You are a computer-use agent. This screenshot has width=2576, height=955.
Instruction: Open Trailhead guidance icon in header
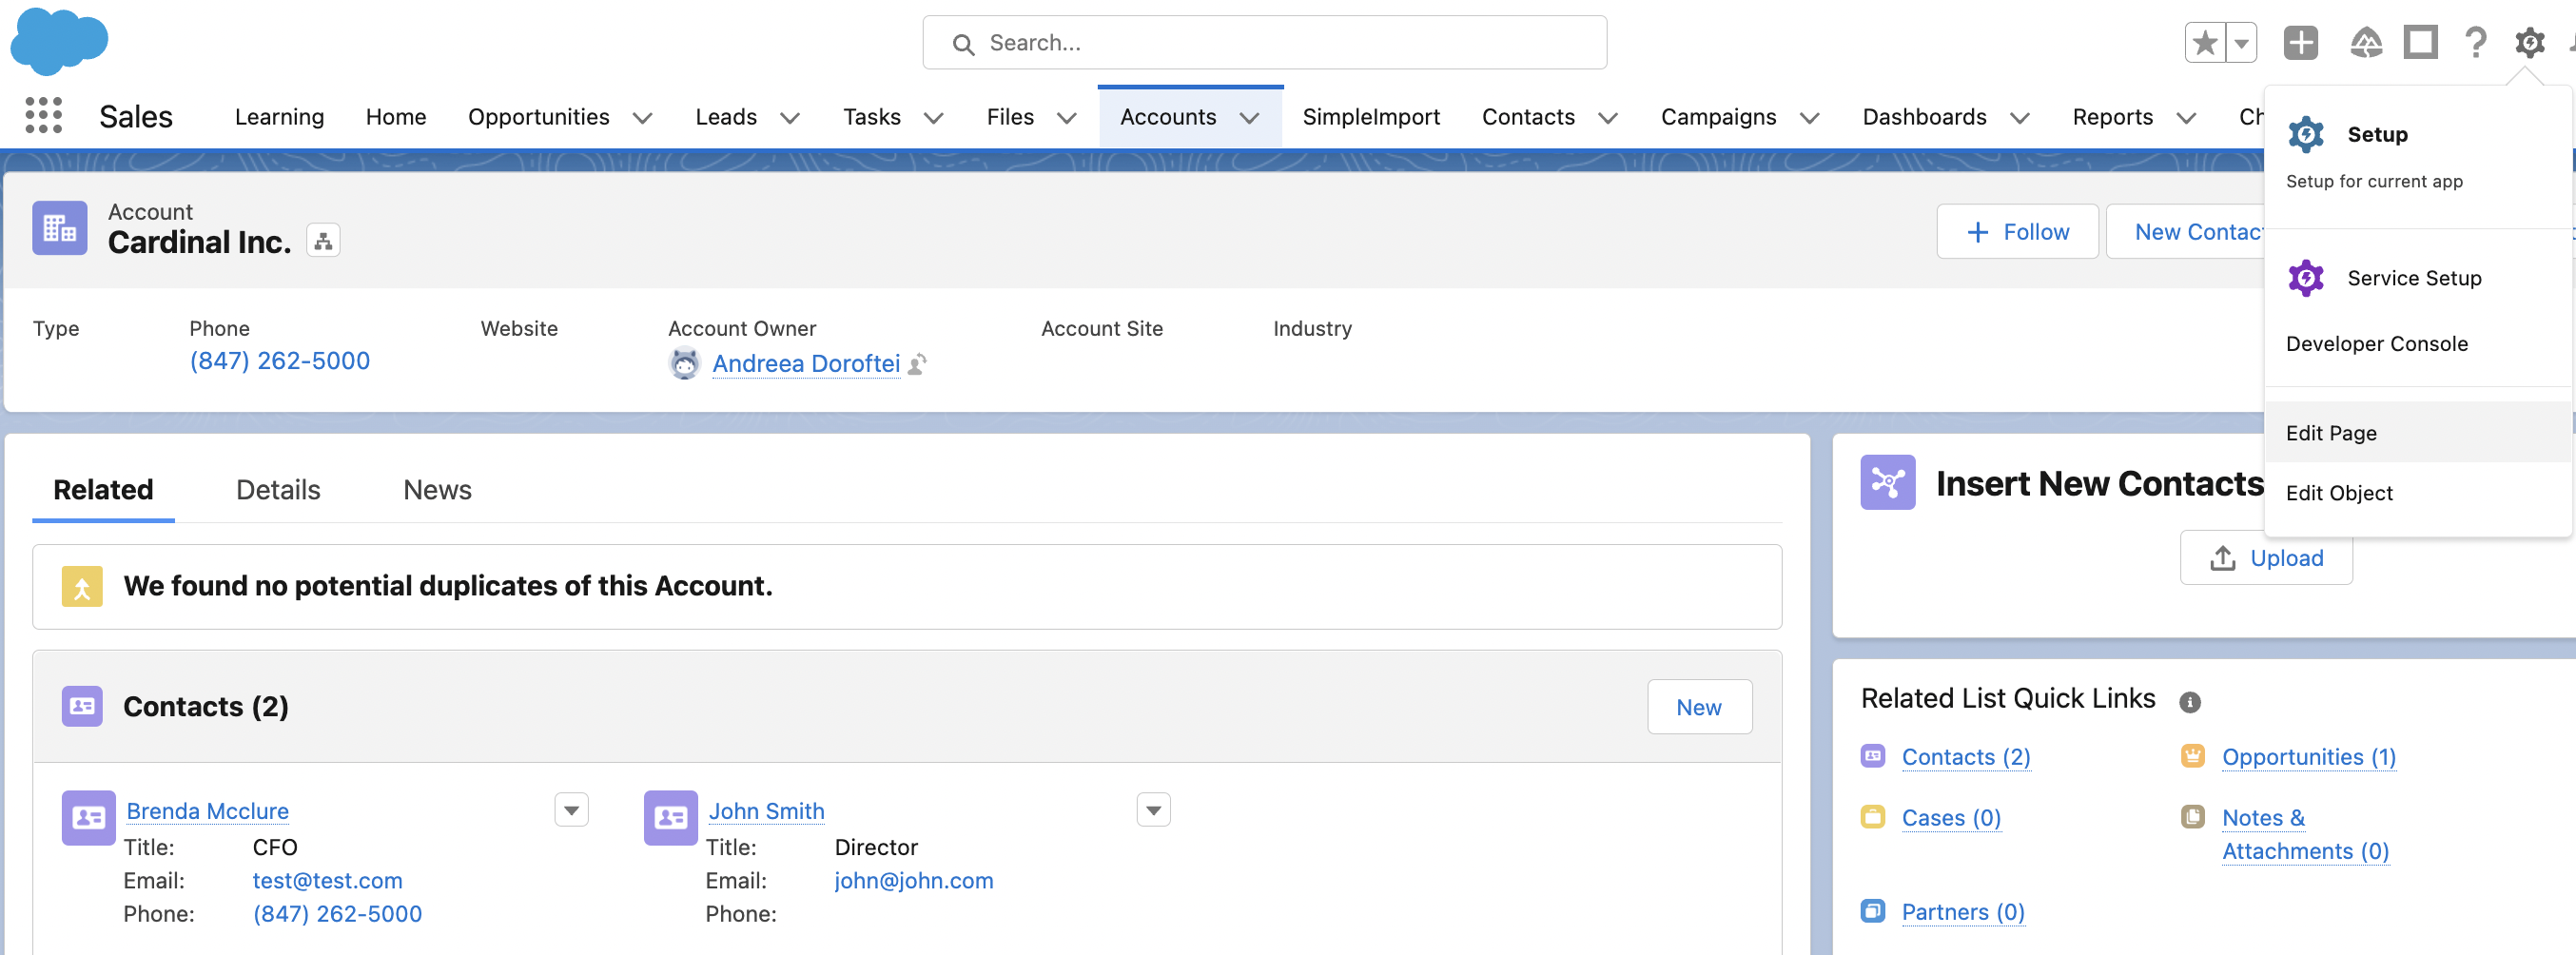tap(2365, 42)
